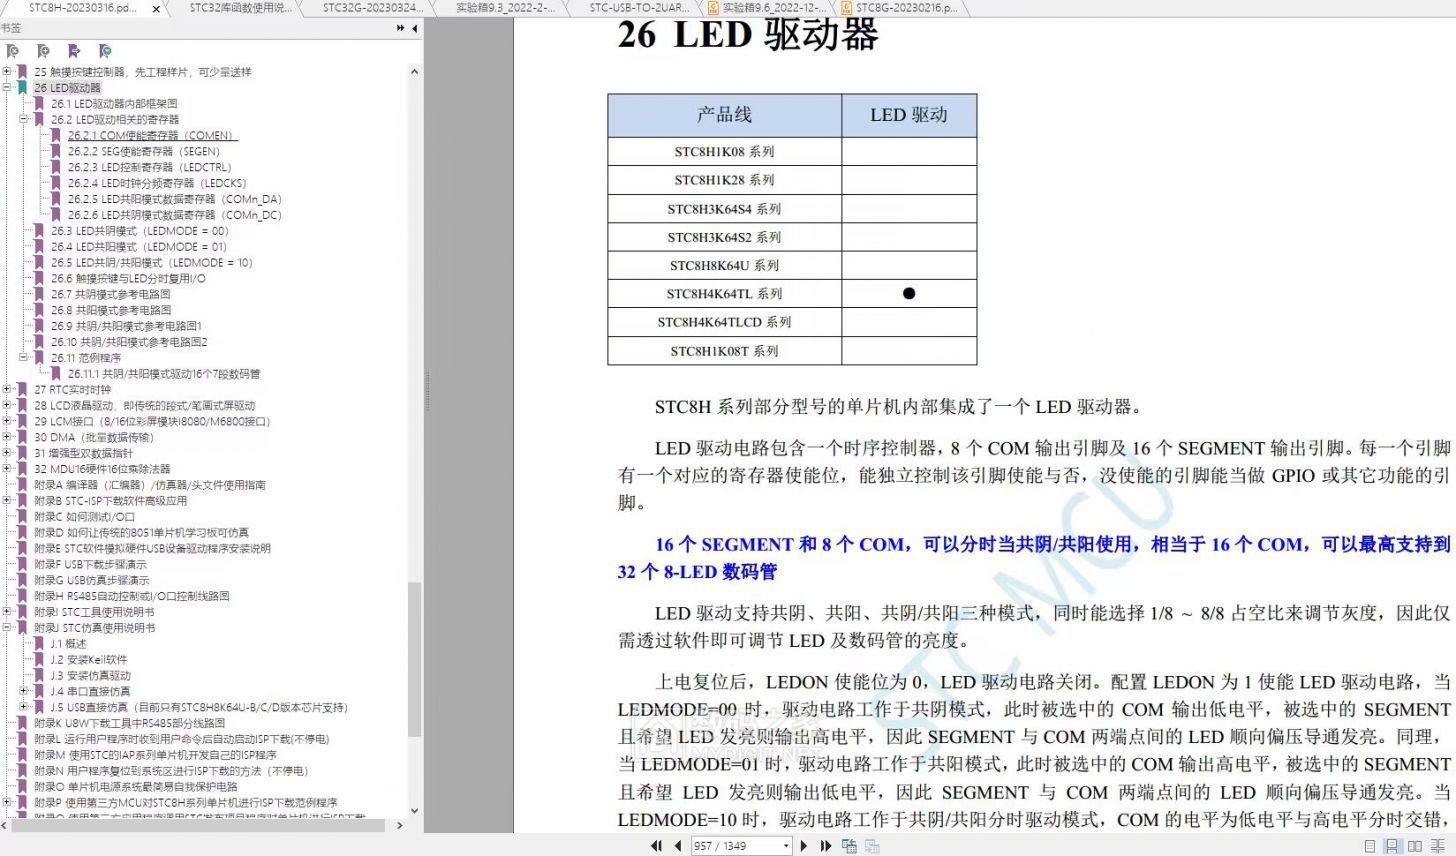Expand the 28 LCD液晶驱动 bookmark node
The width and height of the screenshot is (1456, 856).
click(x=7, y=405)
